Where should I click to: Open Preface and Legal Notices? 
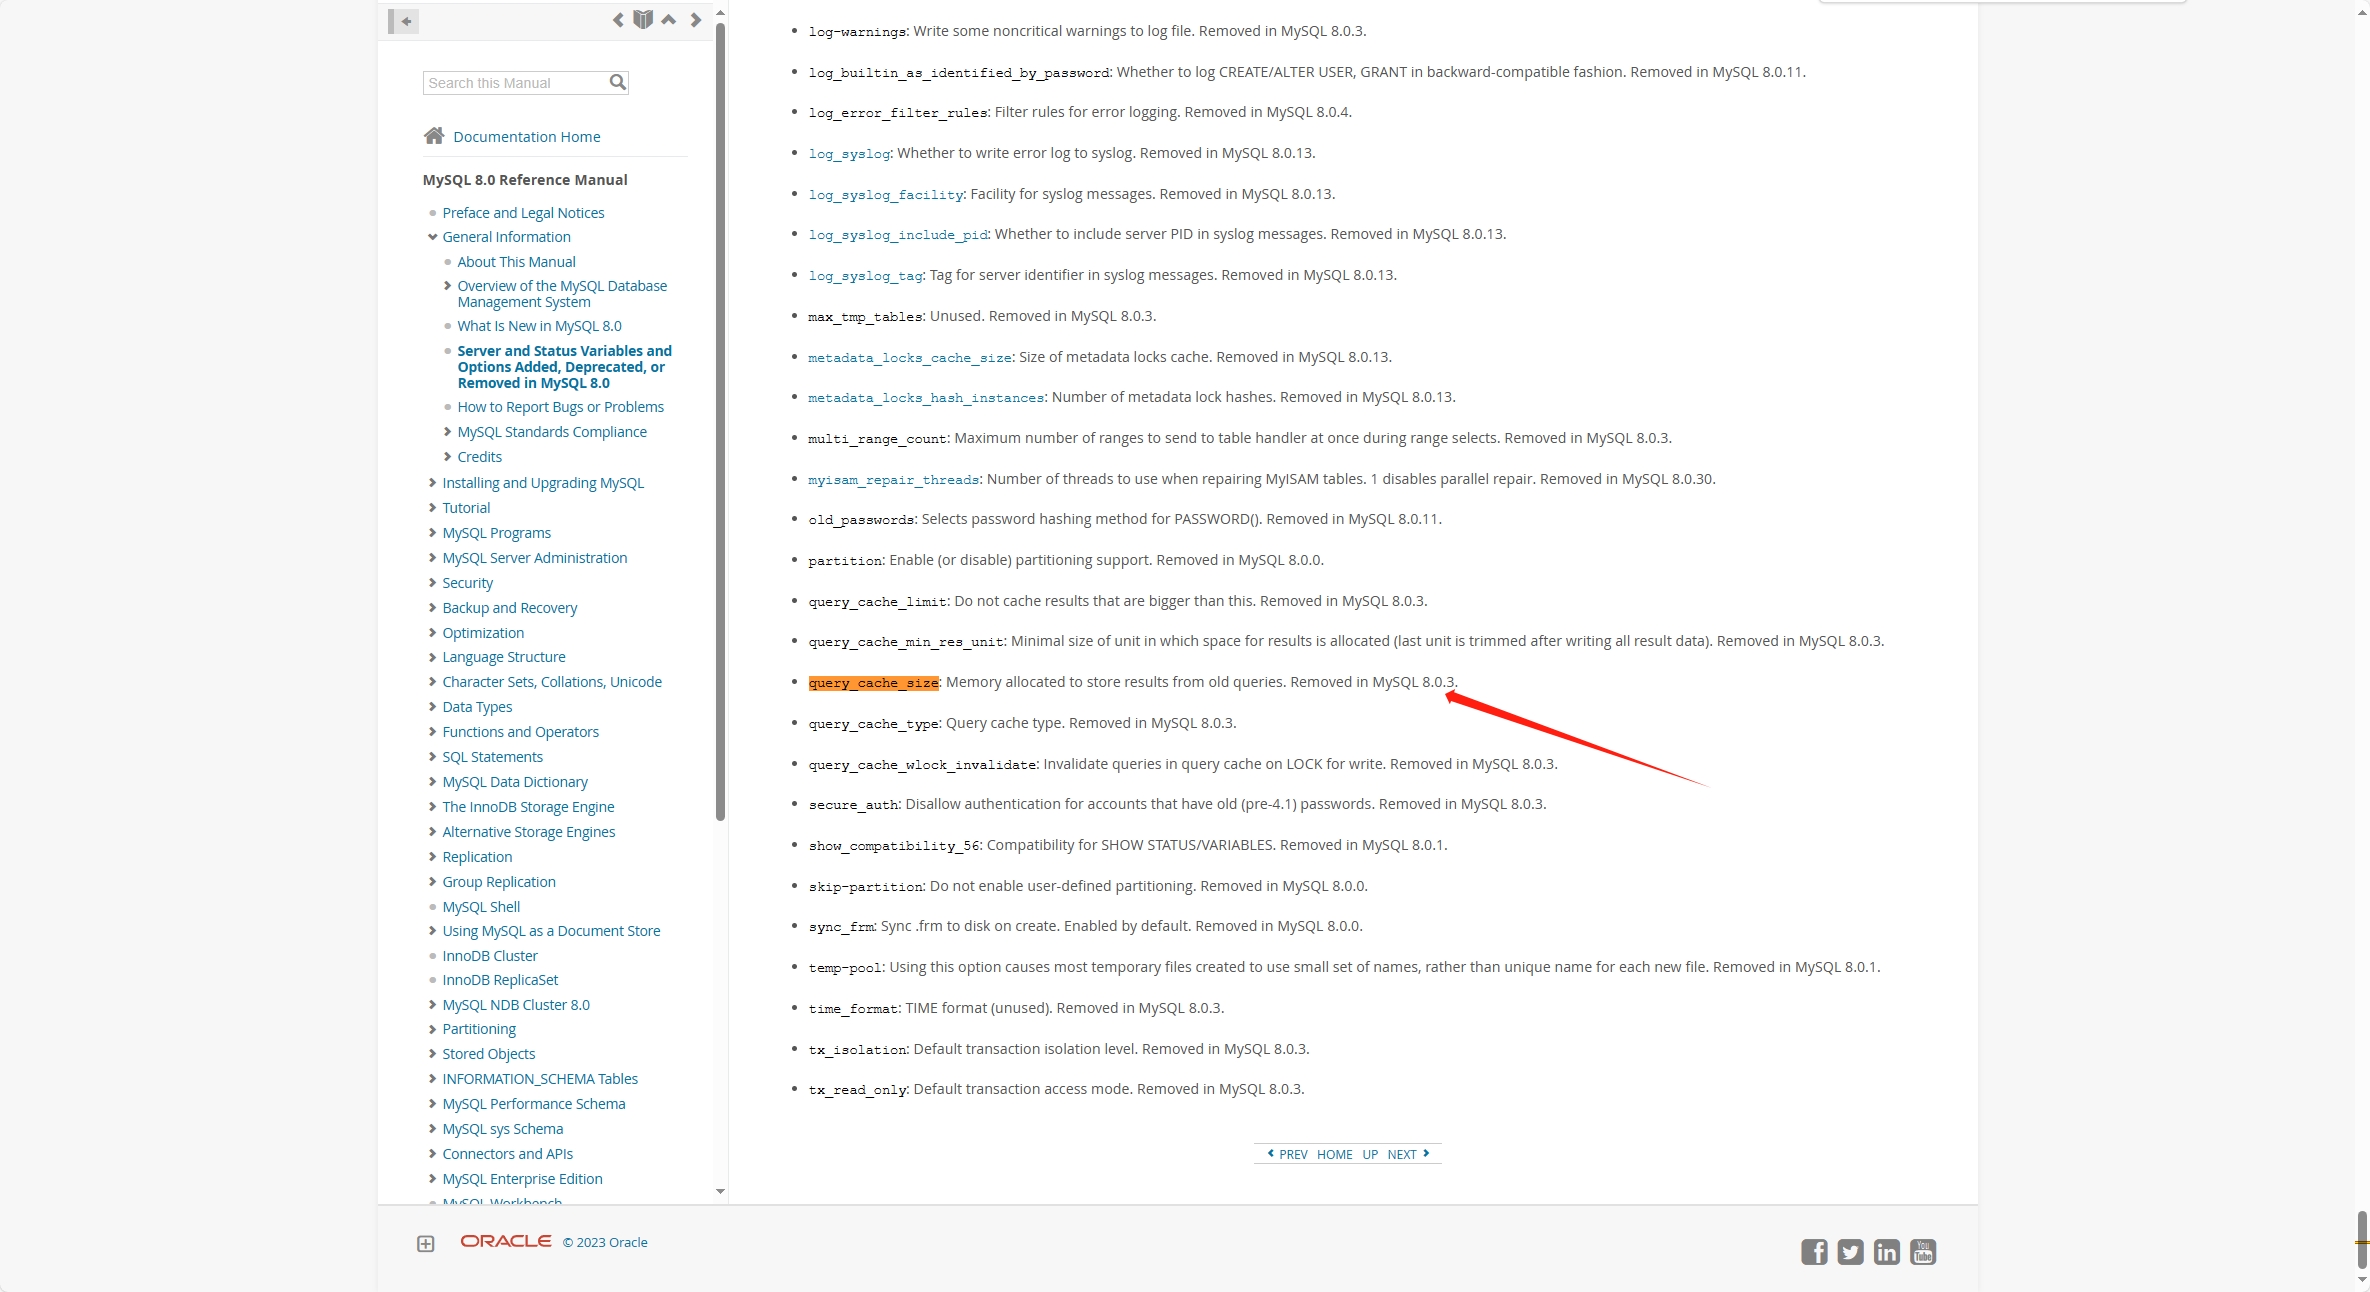523,213
